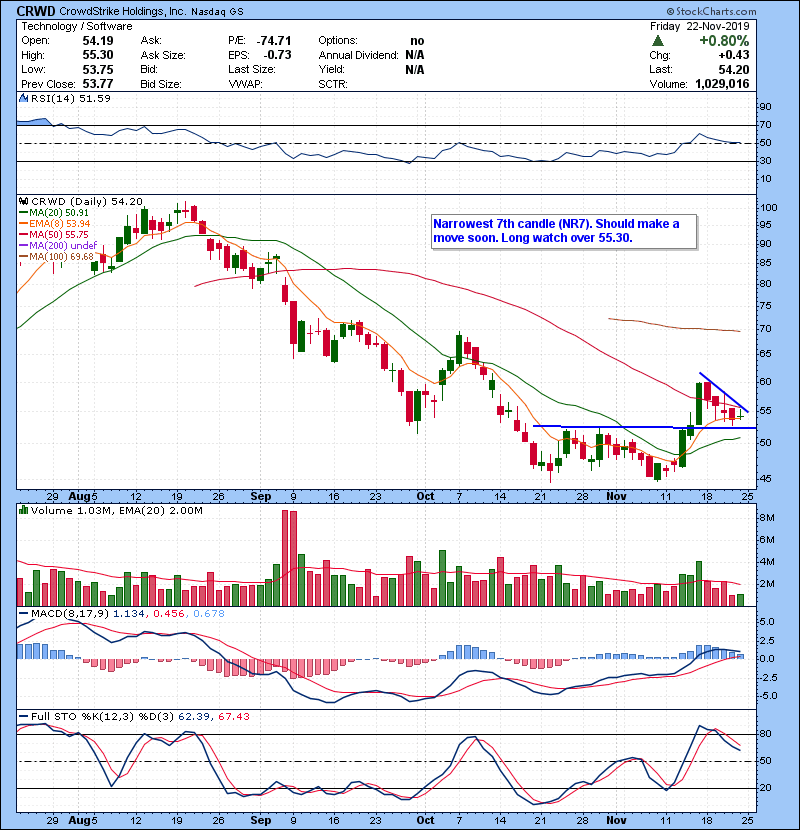Click the purple MA(200) legend color dash
This screenshot has width=800, height=830.
click(23, 246)
